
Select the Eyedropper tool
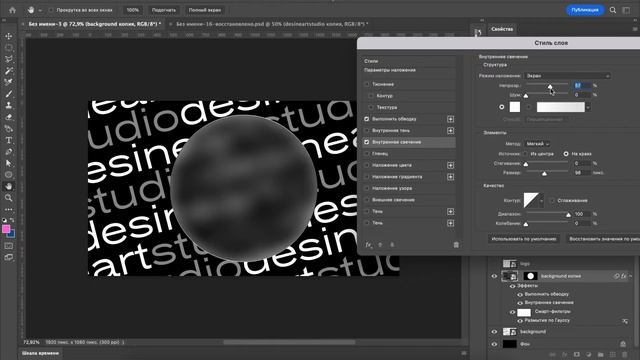9,82
